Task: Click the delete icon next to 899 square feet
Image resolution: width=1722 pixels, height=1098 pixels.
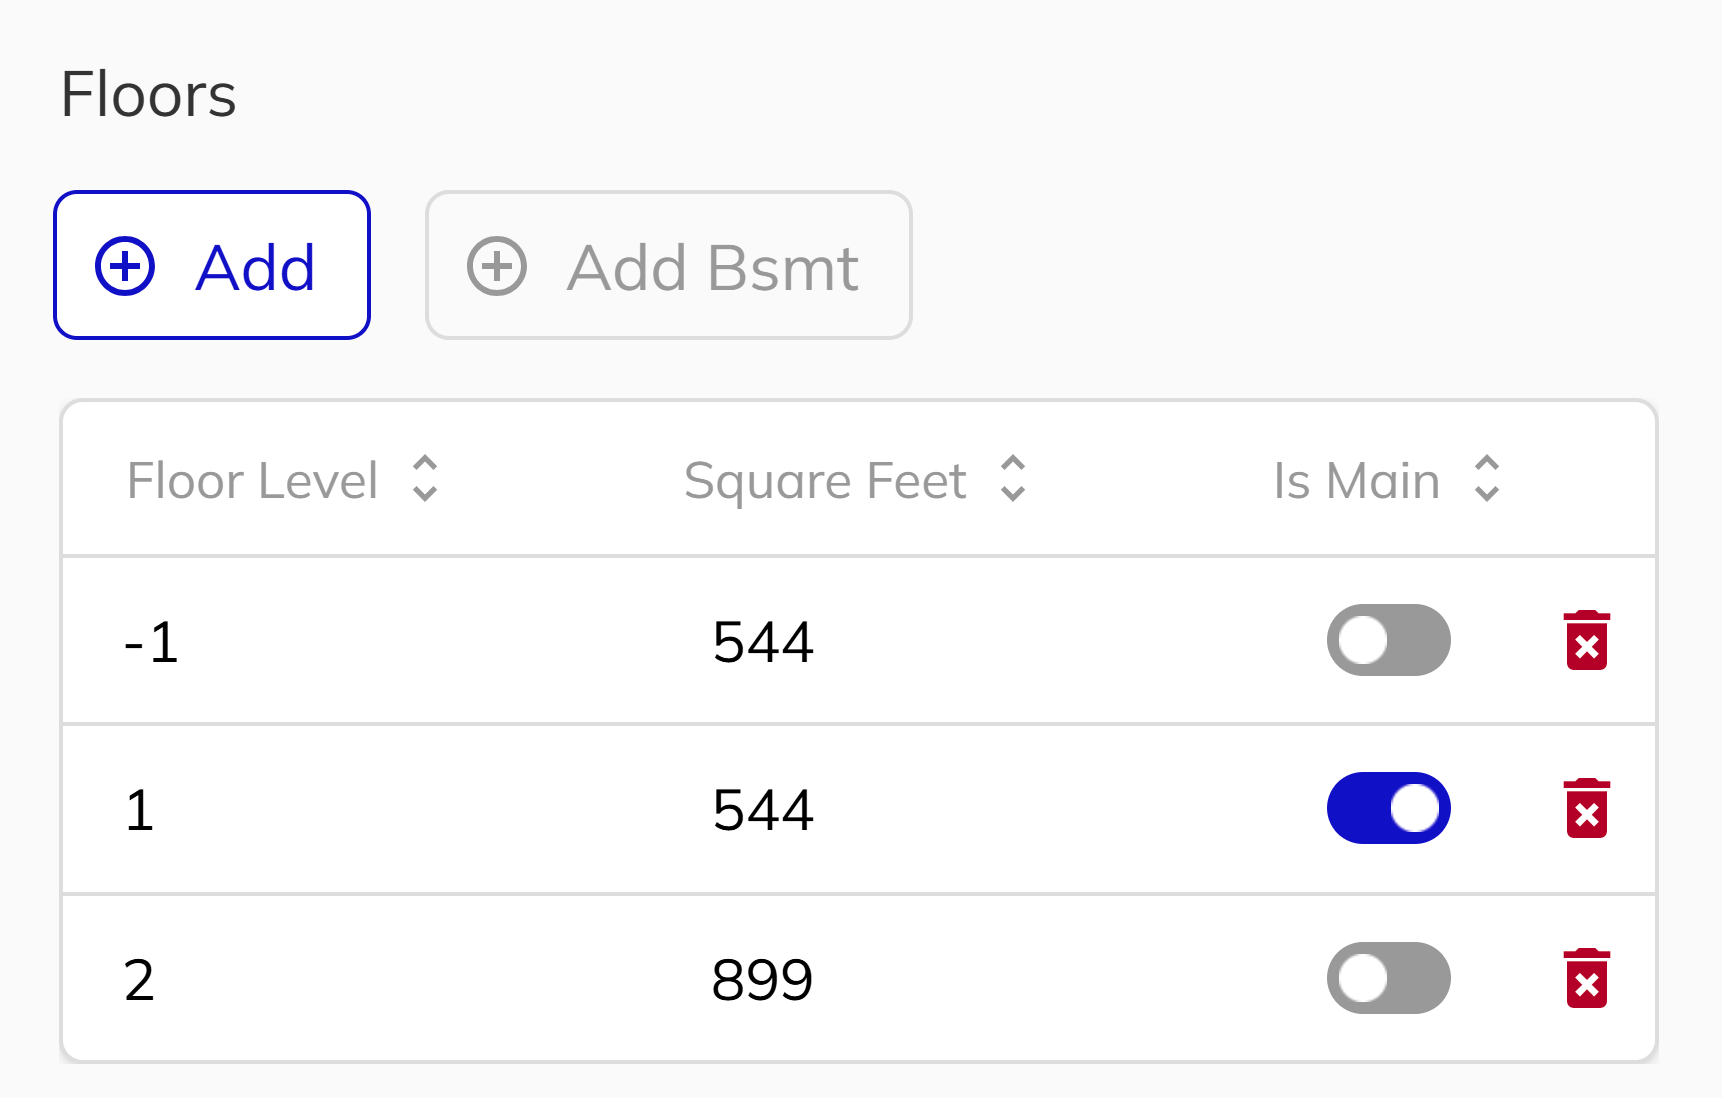Action: click(1588, 978)
